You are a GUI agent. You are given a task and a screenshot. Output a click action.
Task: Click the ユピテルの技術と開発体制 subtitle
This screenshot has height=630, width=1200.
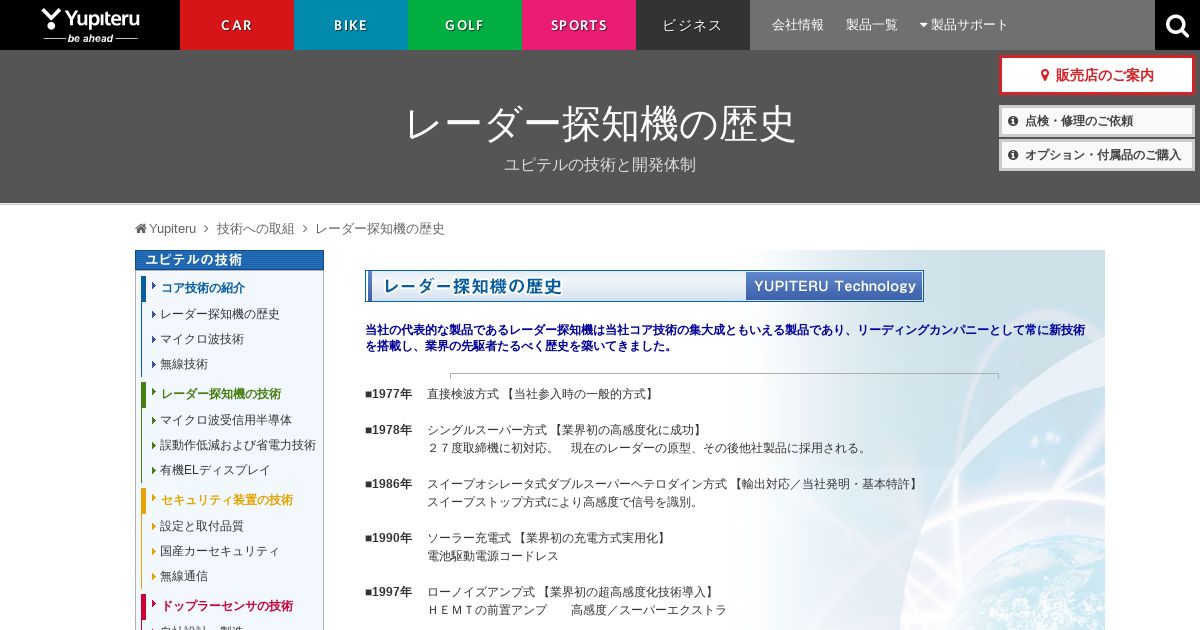(600, 165)
